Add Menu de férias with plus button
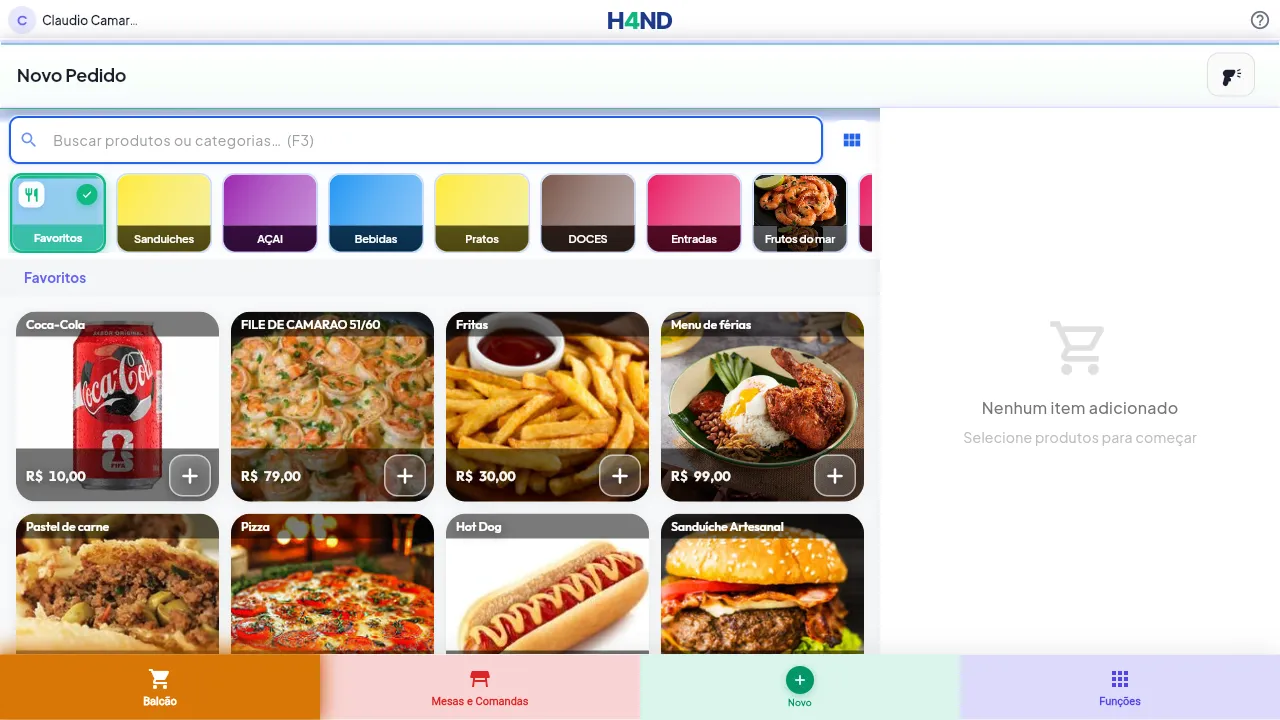 pos(835,476)
